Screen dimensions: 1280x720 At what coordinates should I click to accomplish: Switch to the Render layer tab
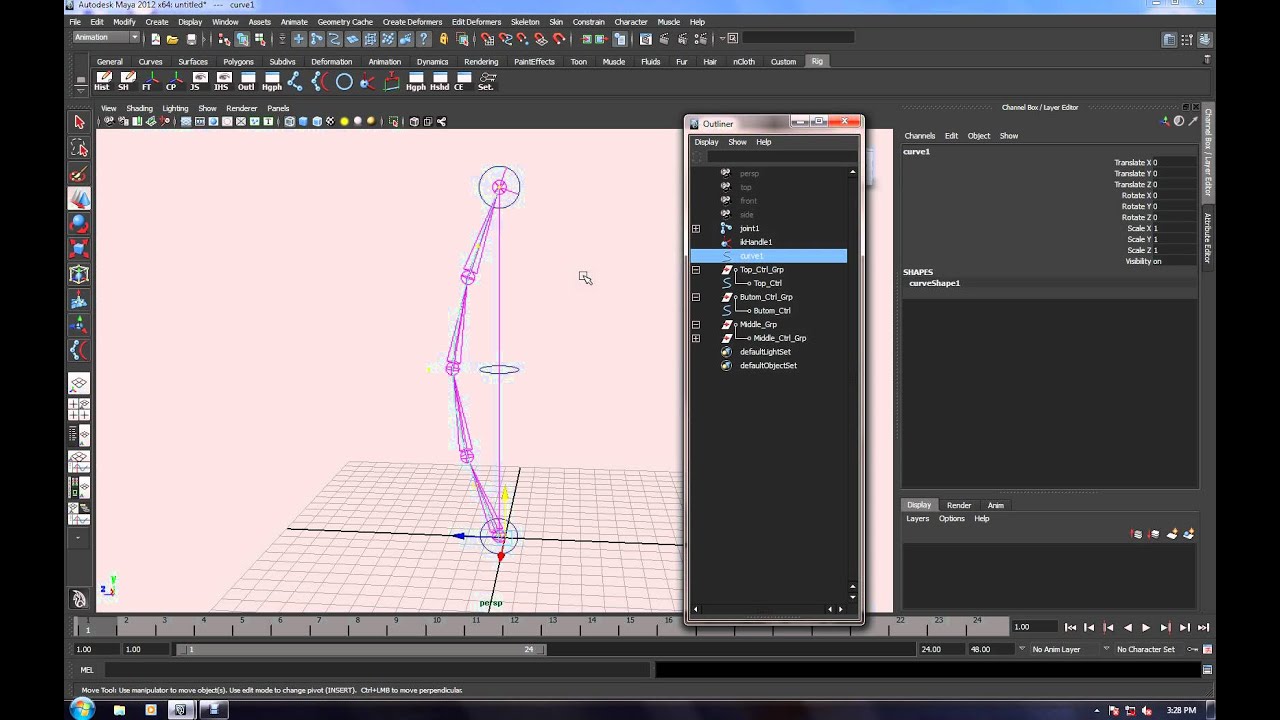pos(959,505)
